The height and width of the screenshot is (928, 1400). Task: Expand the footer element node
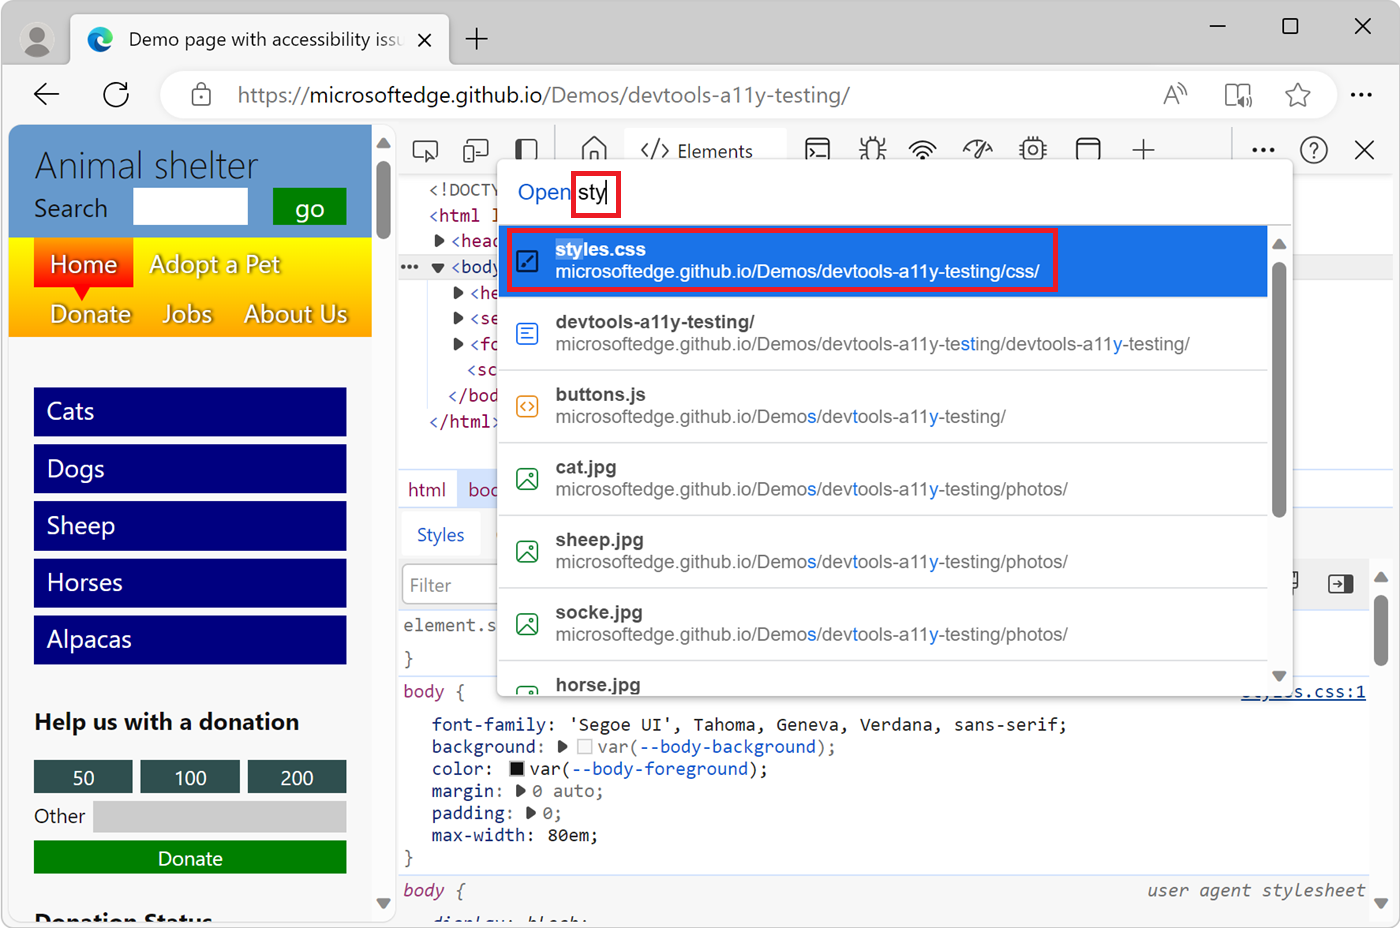(x=457, y=344)
